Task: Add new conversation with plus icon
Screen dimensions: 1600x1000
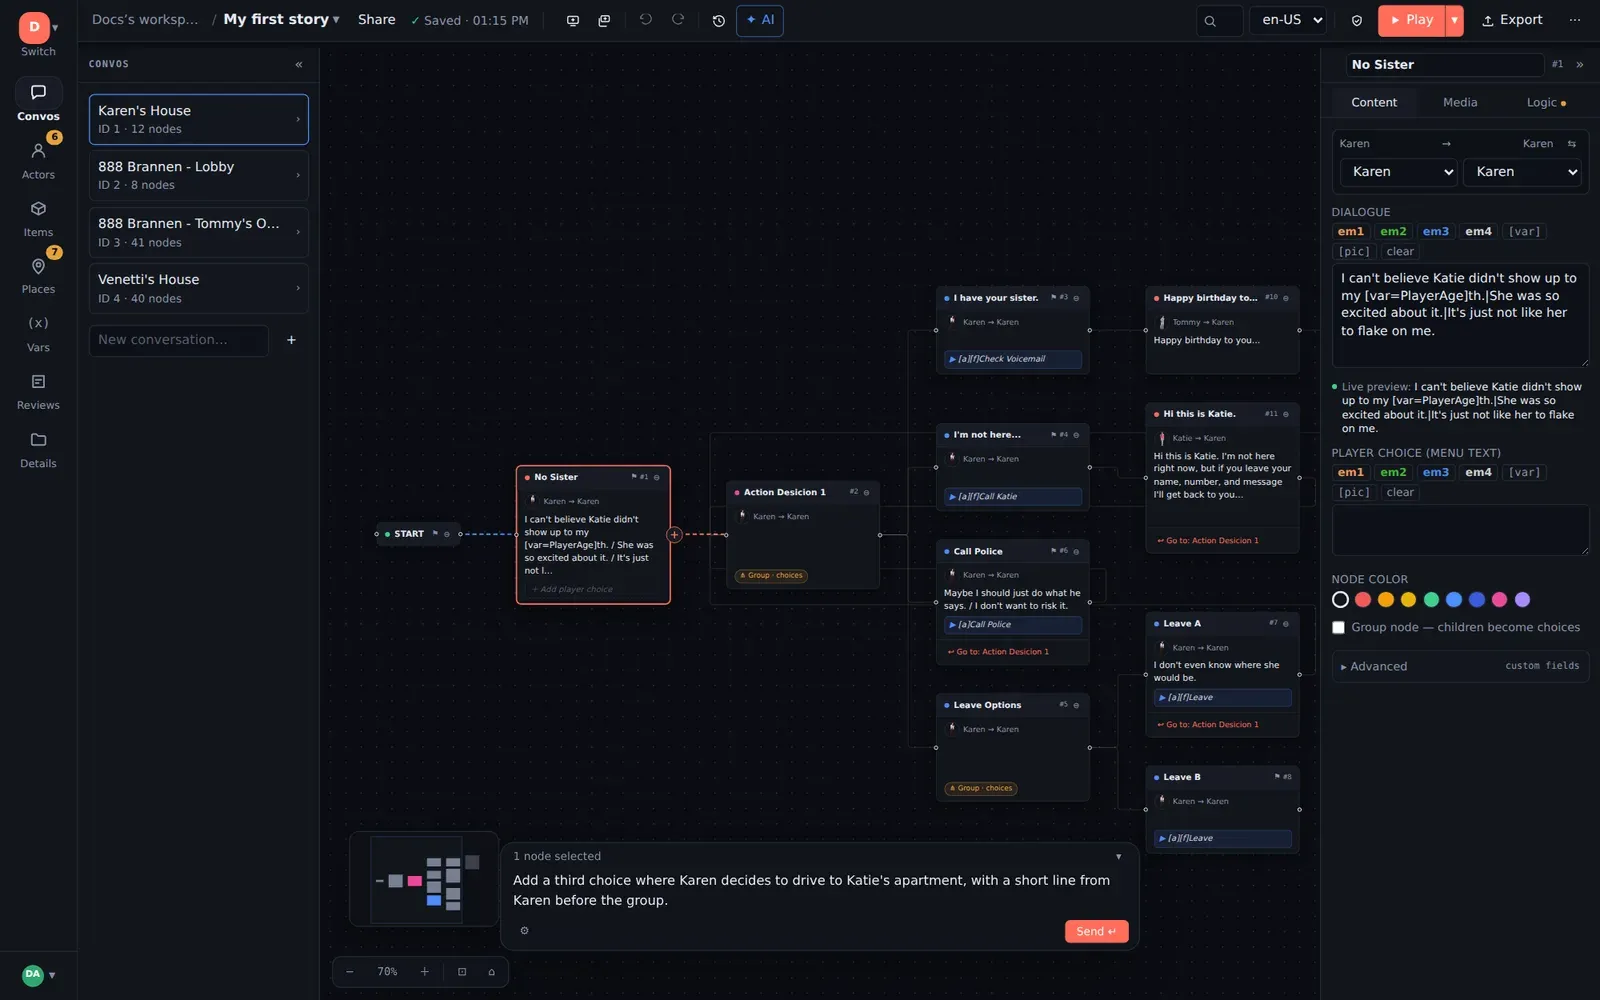Action: 291,340
